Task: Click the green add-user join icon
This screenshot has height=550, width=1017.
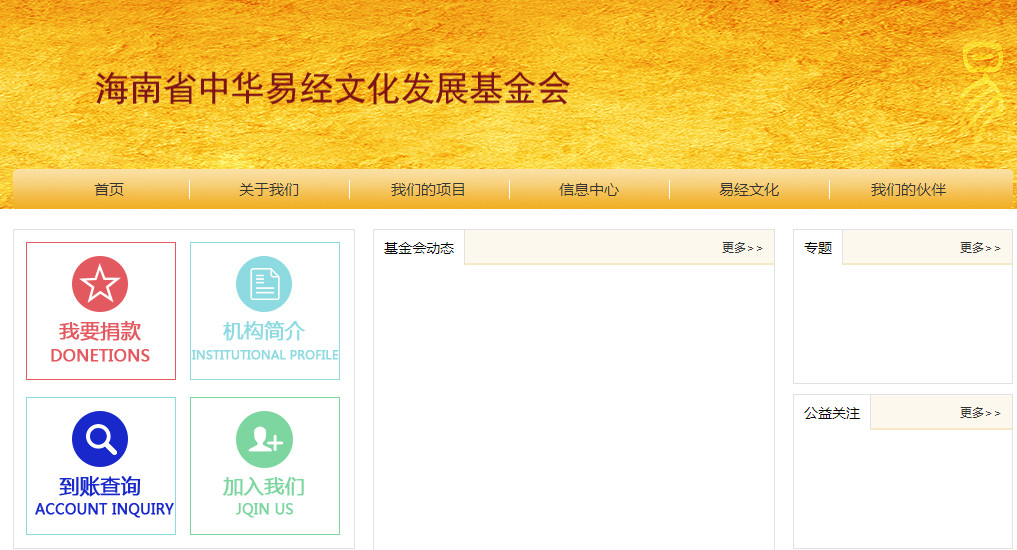Action: 264,439
